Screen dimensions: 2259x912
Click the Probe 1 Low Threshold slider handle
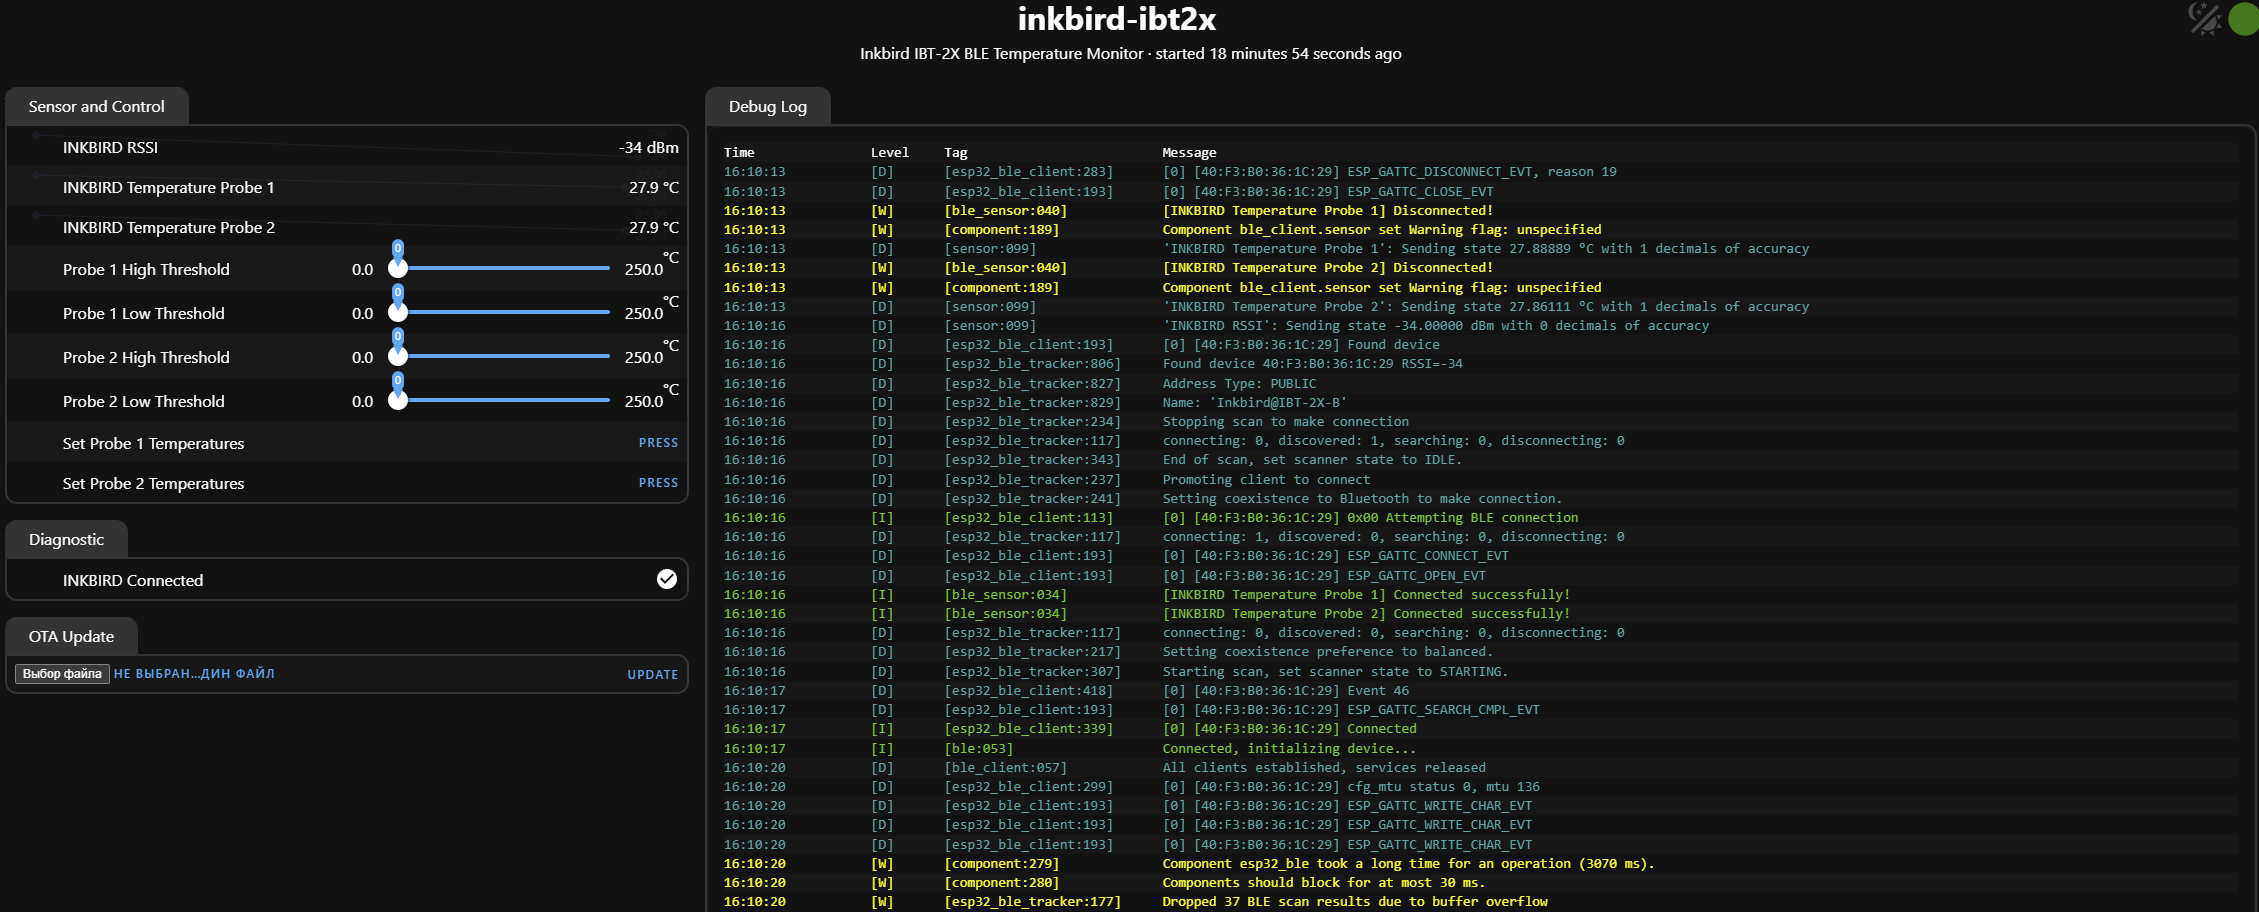coord(398,312)
